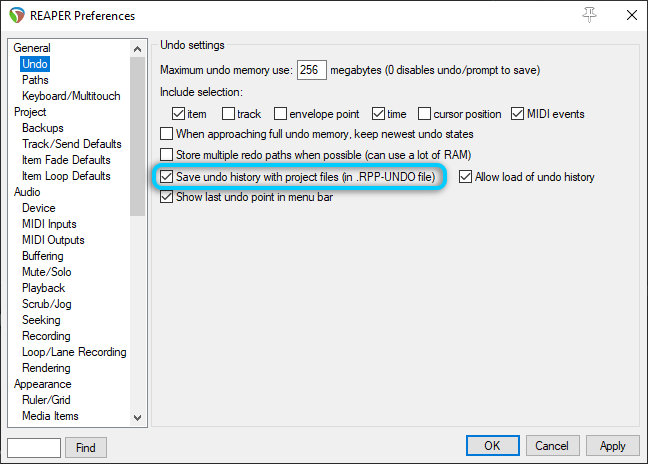The height and width of the screenshot is (464, 648).
Task: Toggle the item selection checkbox
Action: (179, 114)
